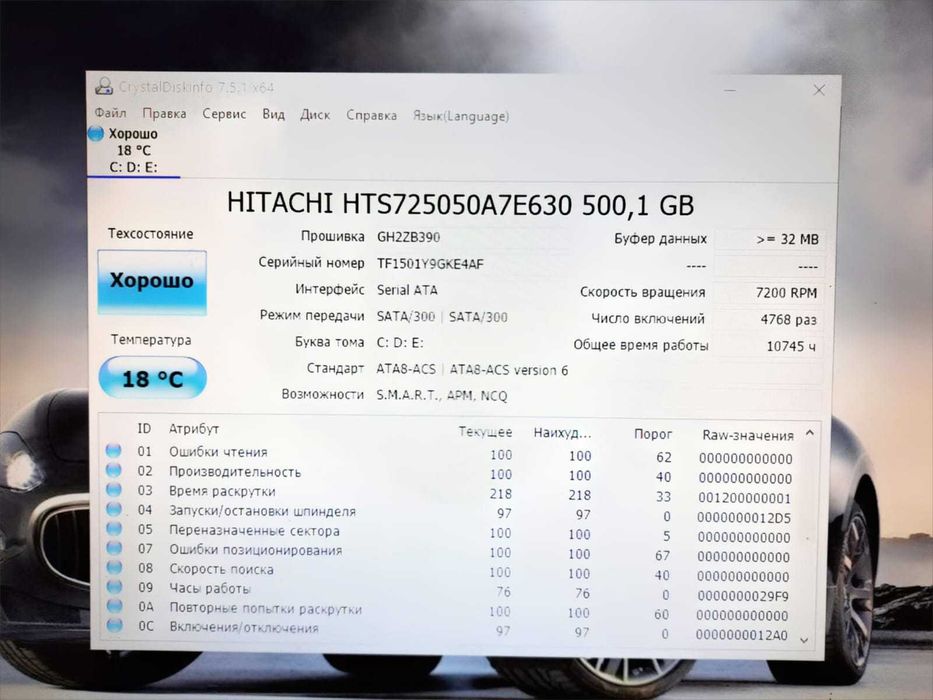
Task: Click the Serial ATA interface value
Action: (407, 290)
